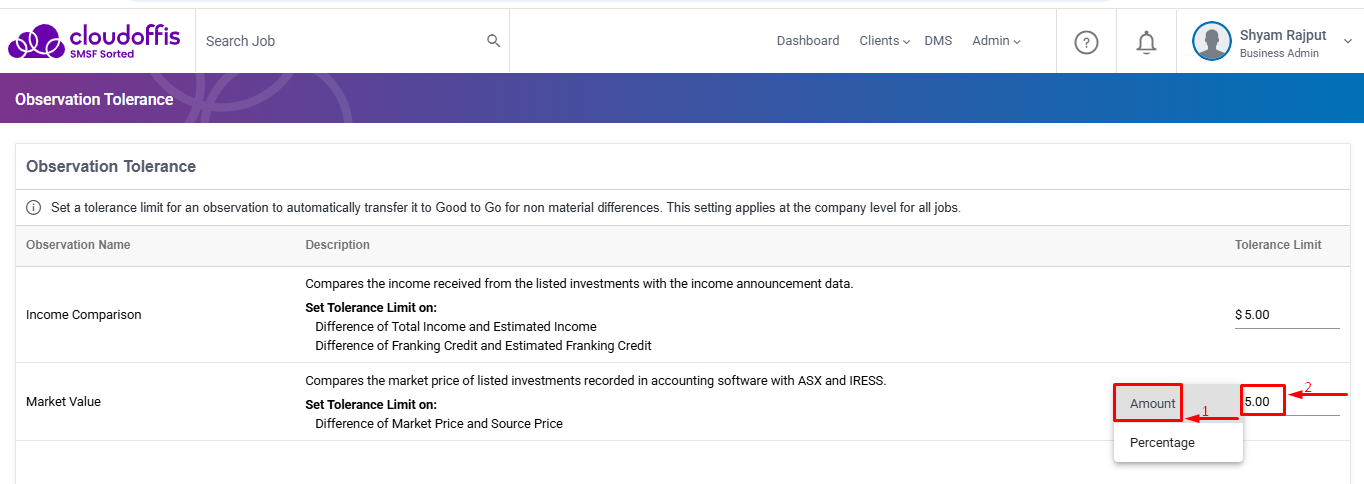
Task: Click the Income Comparison tolerance limit field
Action: (x=1287, y=314)
